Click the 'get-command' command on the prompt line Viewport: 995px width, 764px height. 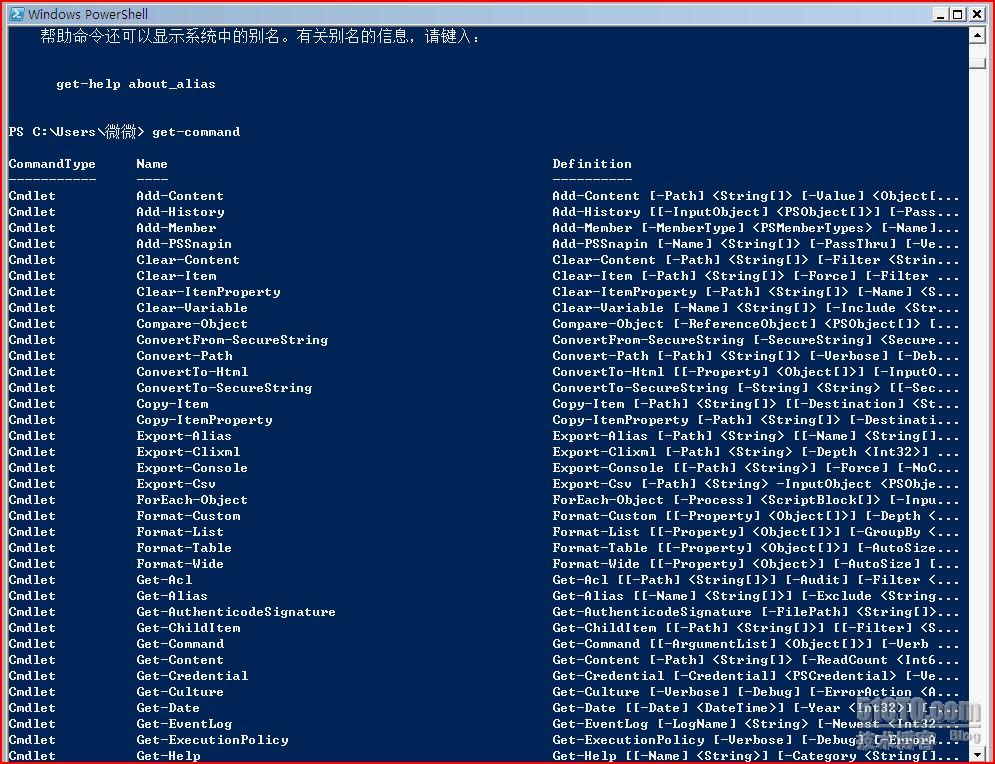click(196, 131)
